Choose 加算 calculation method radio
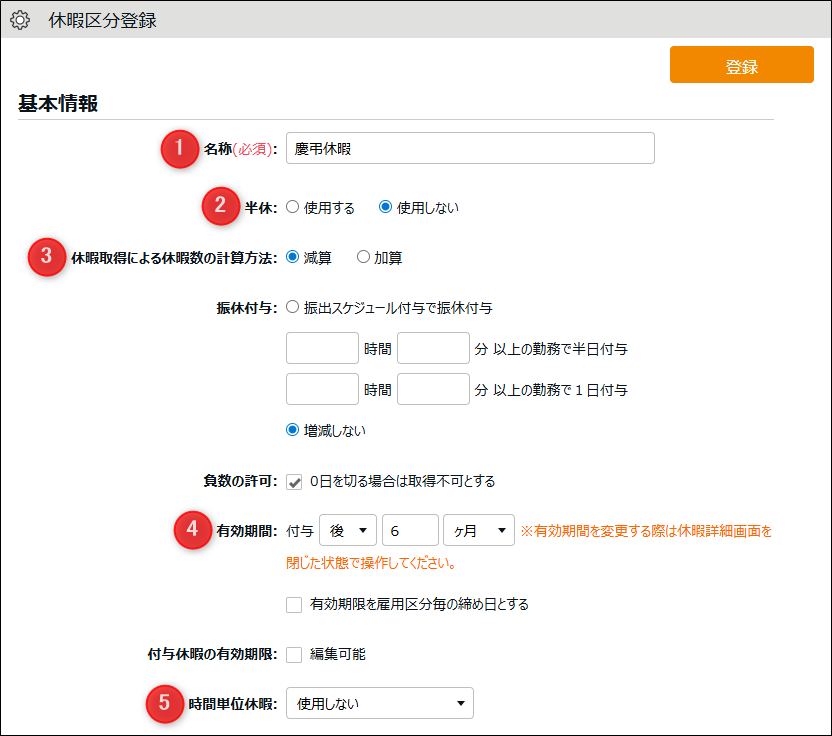Screen dimensions: 832x736 pyautogui.click(x=363, y=257)
